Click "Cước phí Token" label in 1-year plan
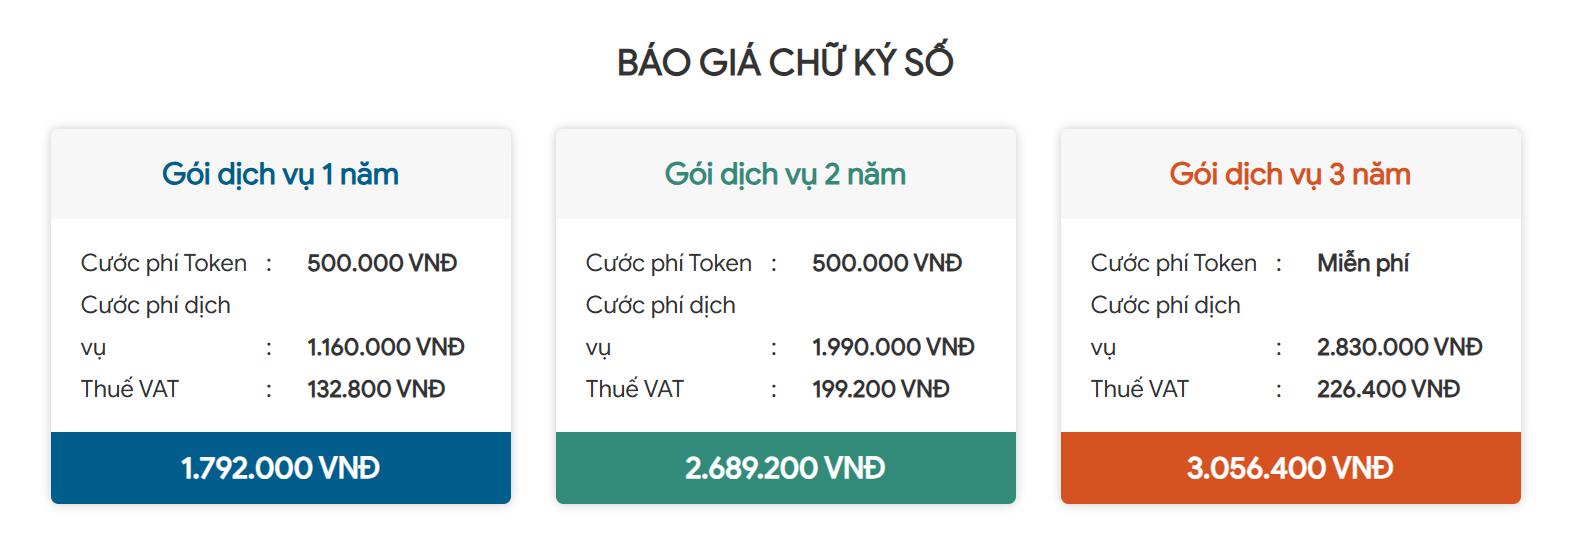Screen dimensions: 1574x556 click(164, 263)
